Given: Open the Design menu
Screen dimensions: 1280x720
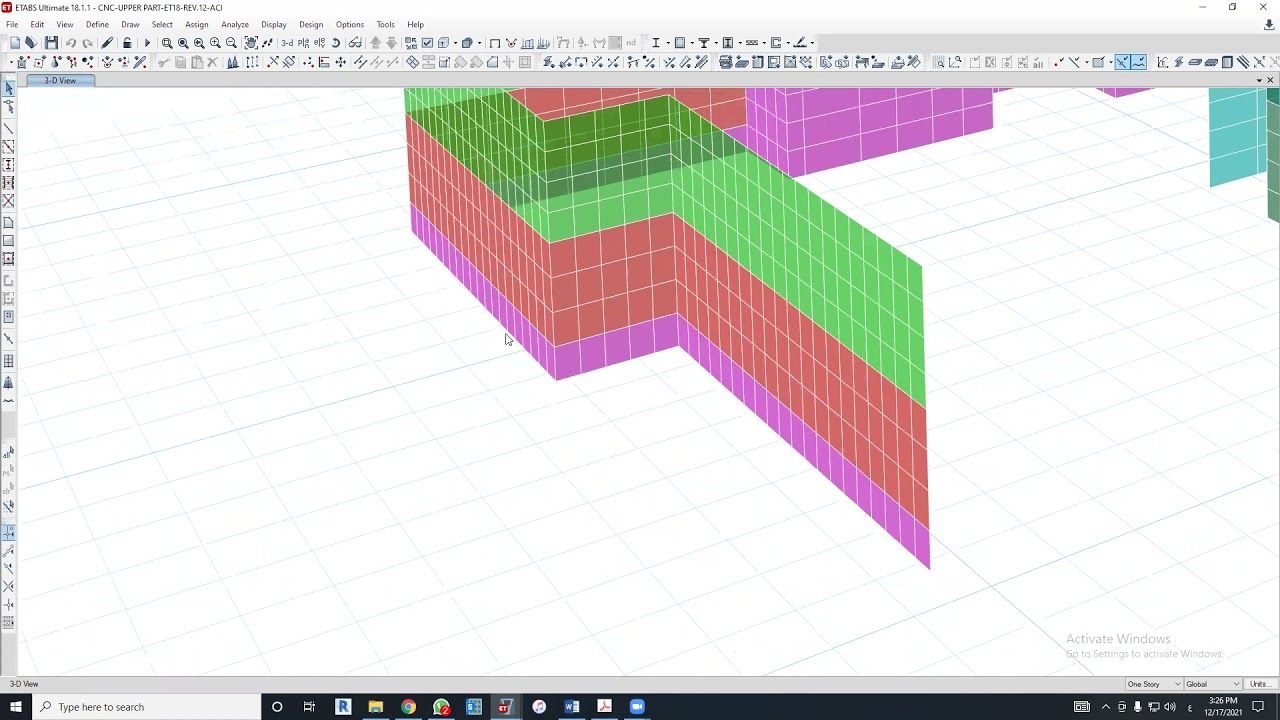Looking at the screenshot, I should 311,24.
